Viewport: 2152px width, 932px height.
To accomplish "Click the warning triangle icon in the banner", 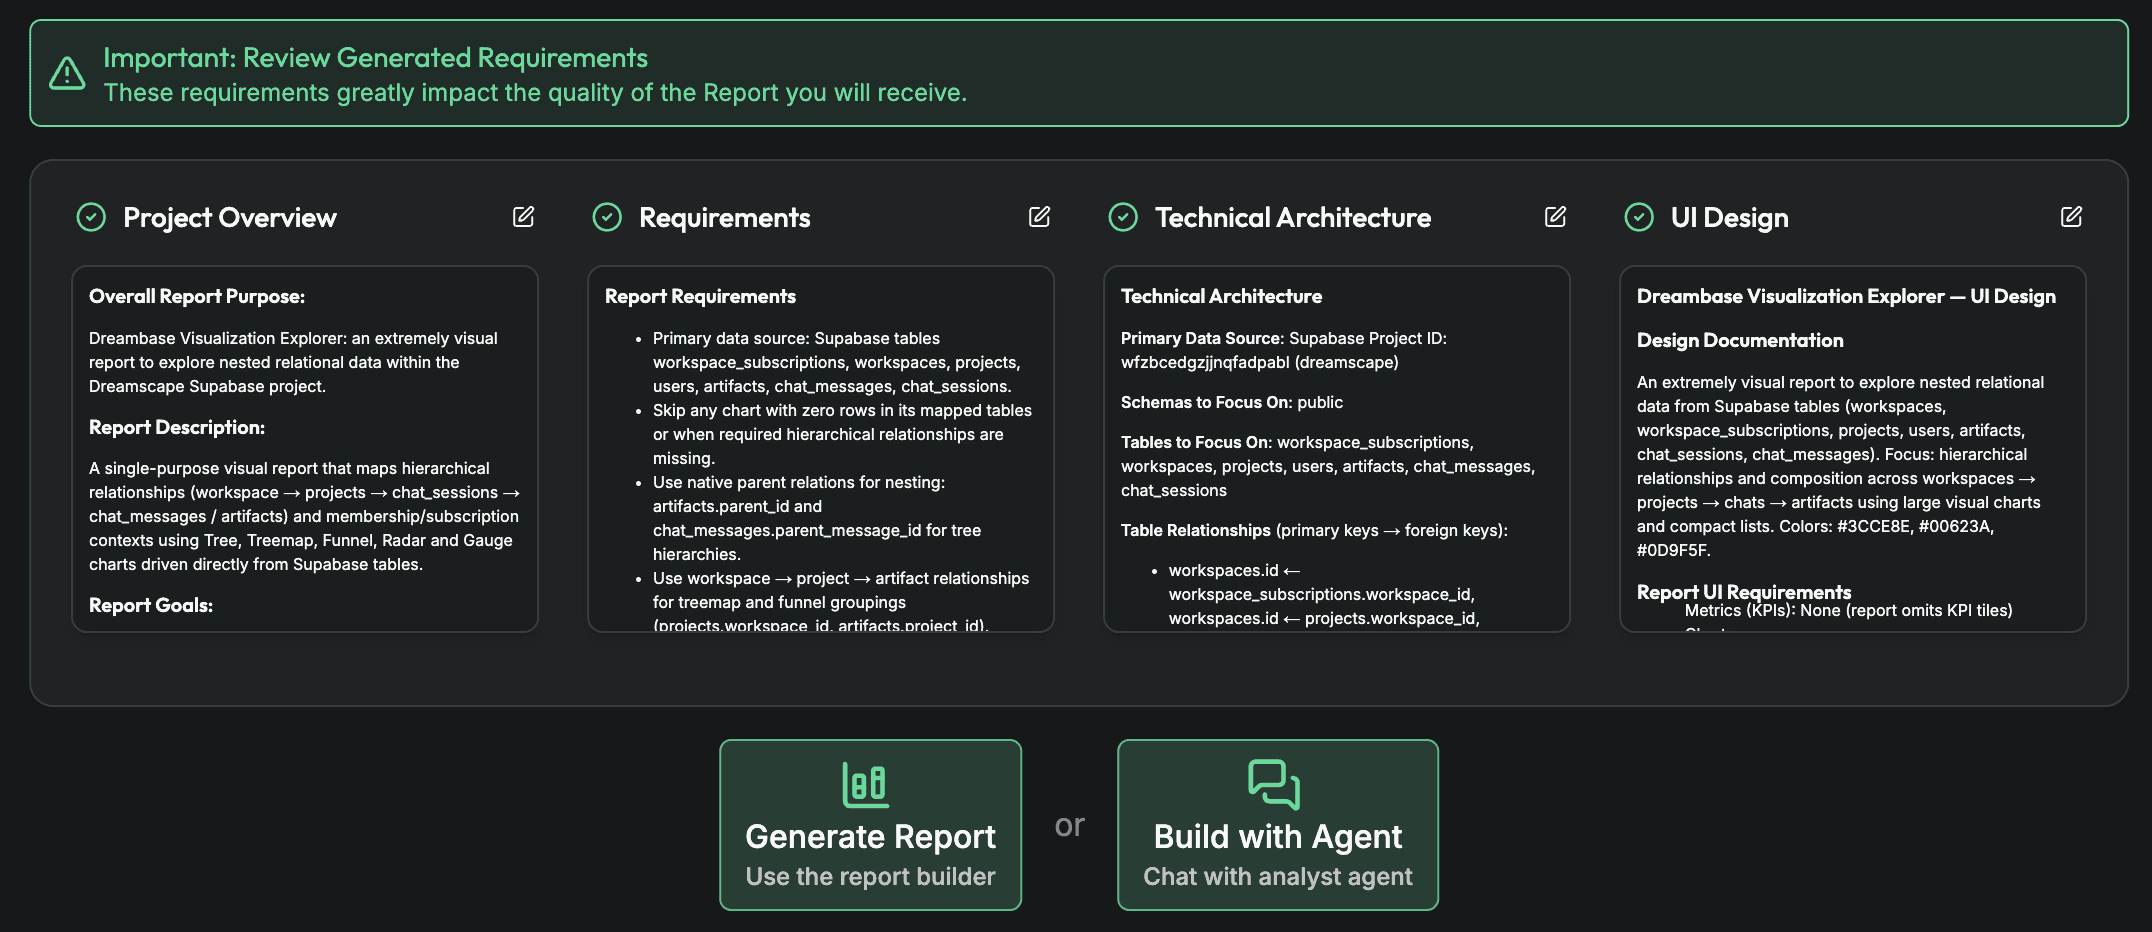I will (x=67, y=73).
